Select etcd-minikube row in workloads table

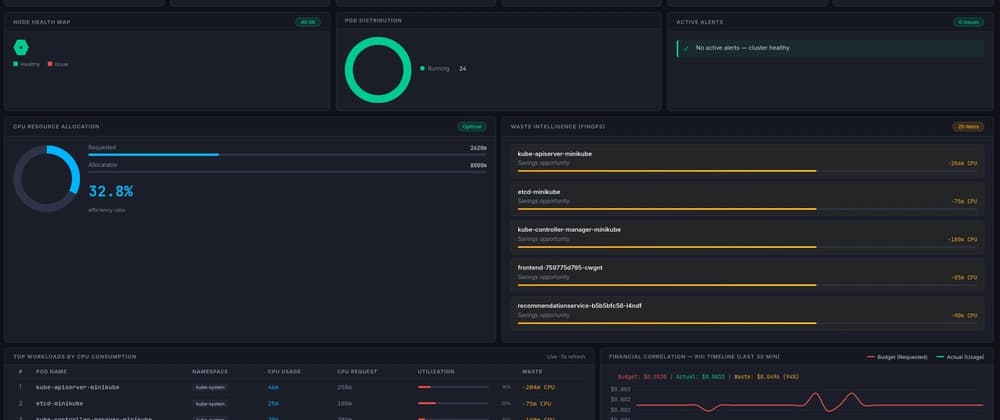point(298,403)
